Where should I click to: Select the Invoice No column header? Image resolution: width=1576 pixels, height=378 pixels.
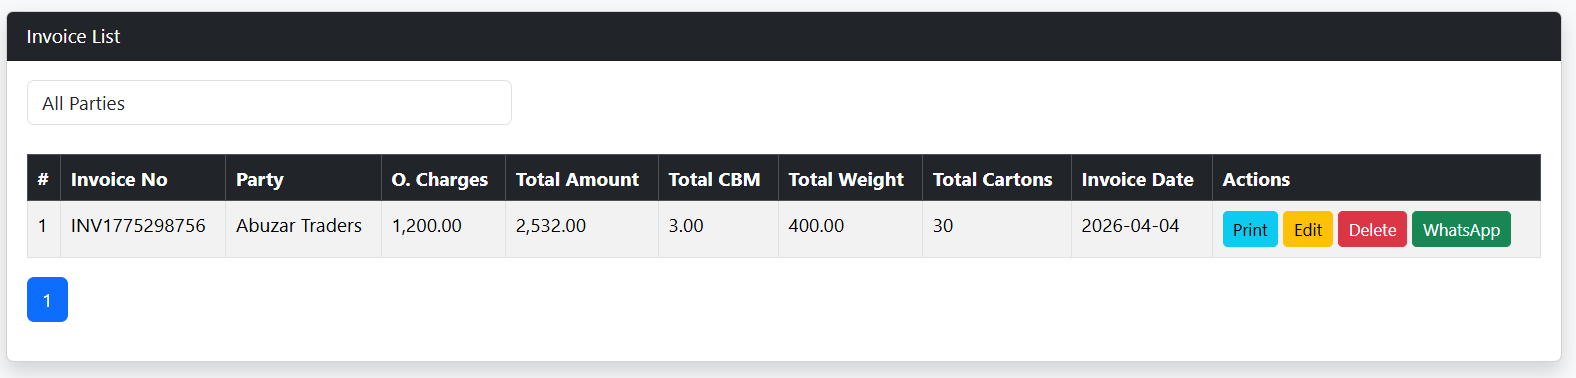click(119, 180)
